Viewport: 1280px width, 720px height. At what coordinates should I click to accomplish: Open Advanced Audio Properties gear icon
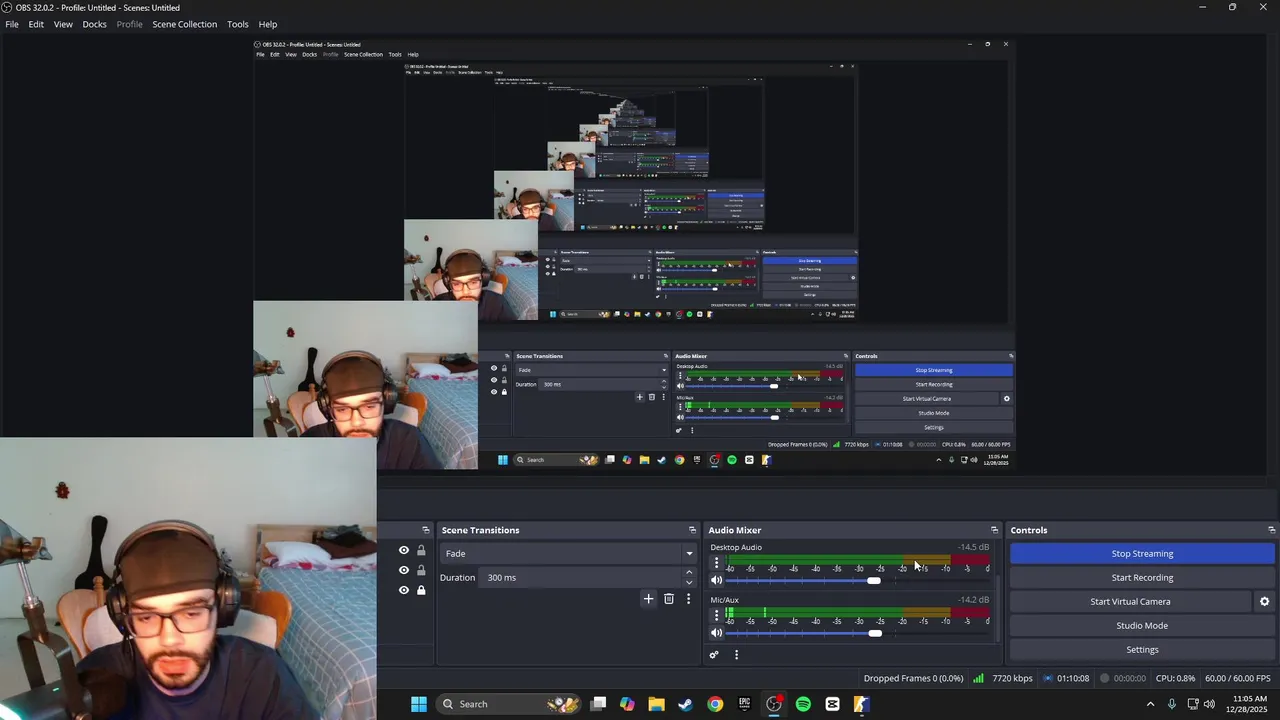pyautogui.click(x=714, y=655)
